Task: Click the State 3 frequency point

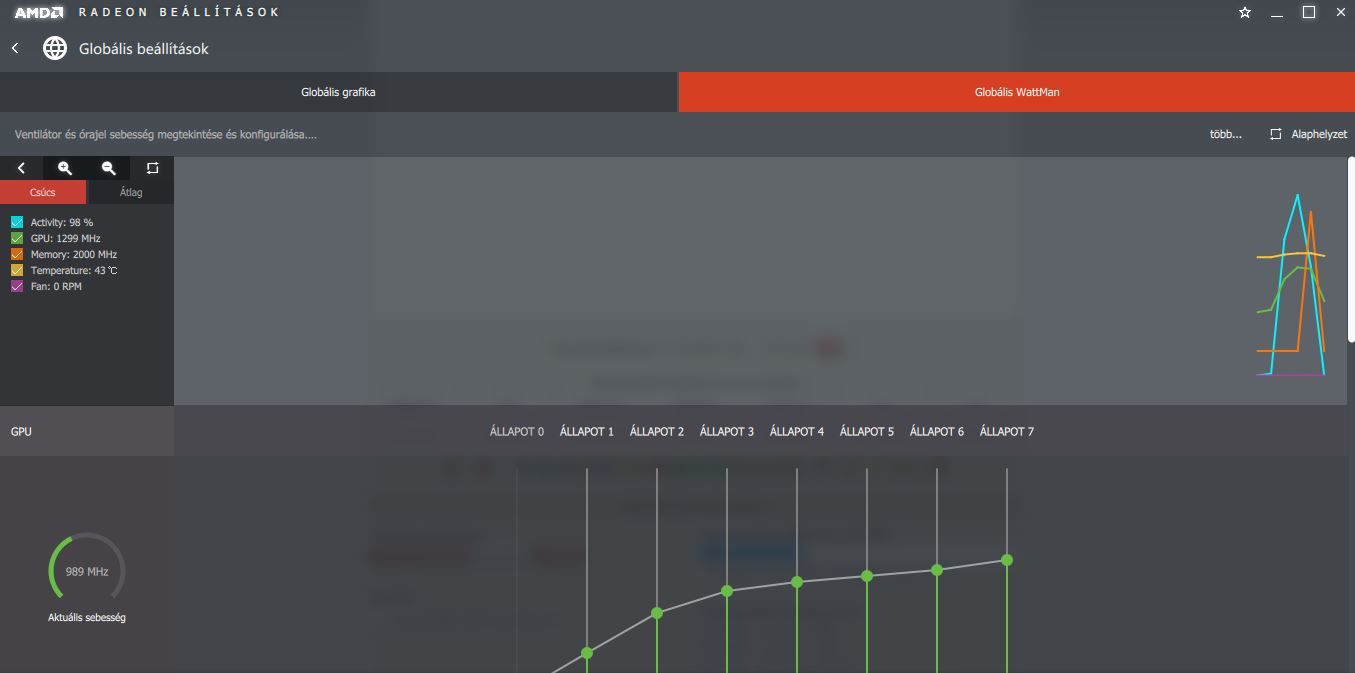Action: (727, 591)
